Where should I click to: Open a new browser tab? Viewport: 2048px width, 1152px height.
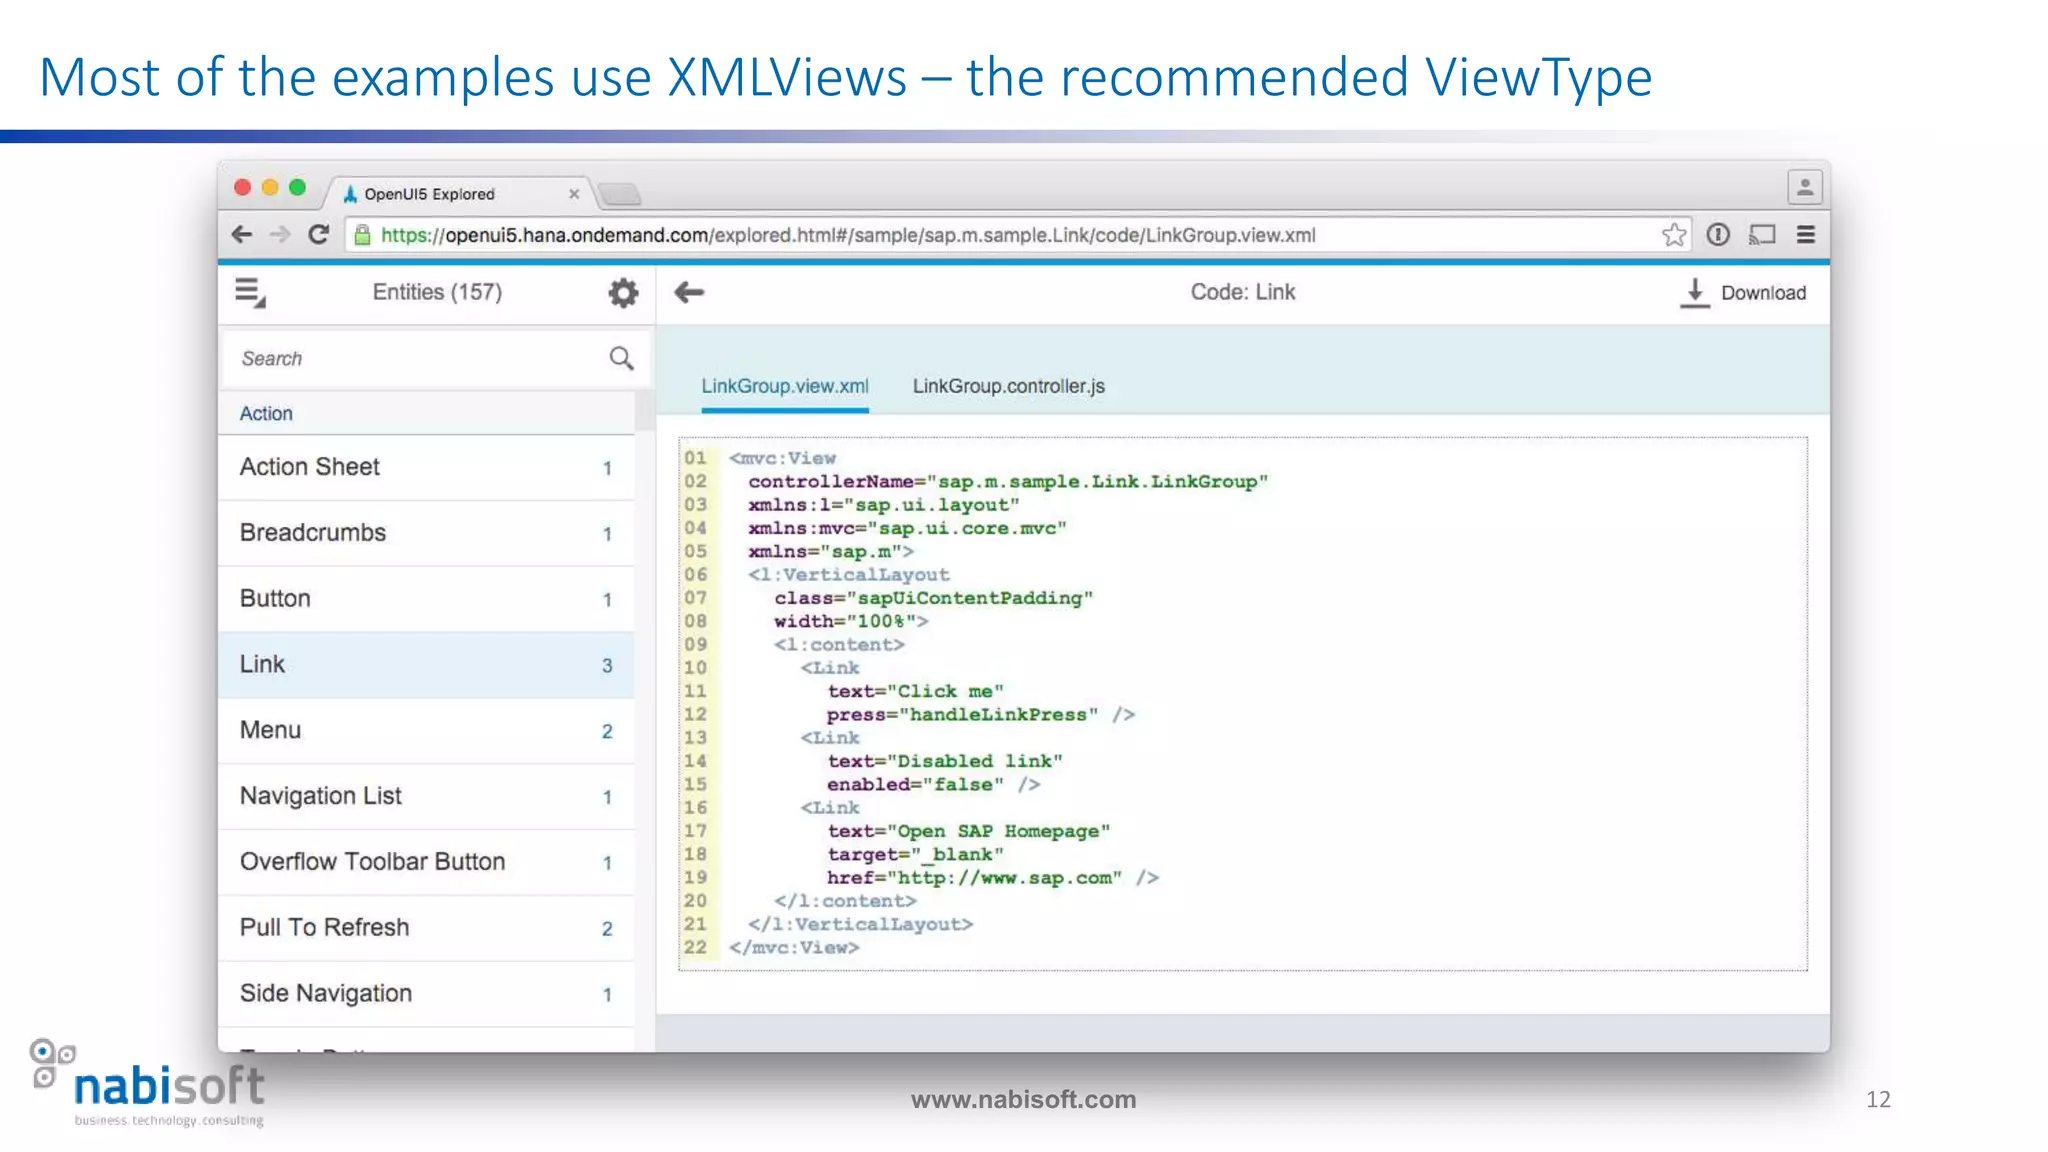point(620,194)
